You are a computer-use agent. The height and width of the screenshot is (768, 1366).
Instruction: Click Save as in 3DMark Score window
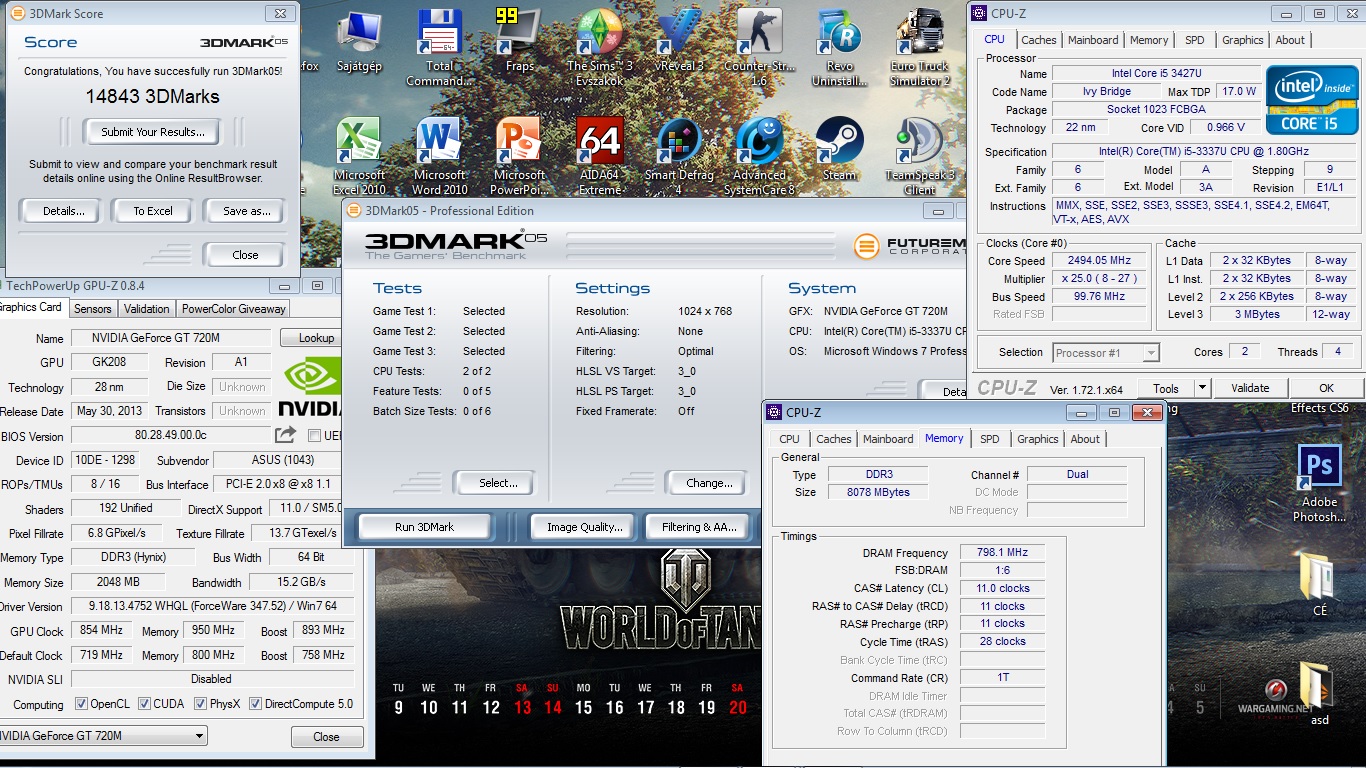click(x=246, y=211)
